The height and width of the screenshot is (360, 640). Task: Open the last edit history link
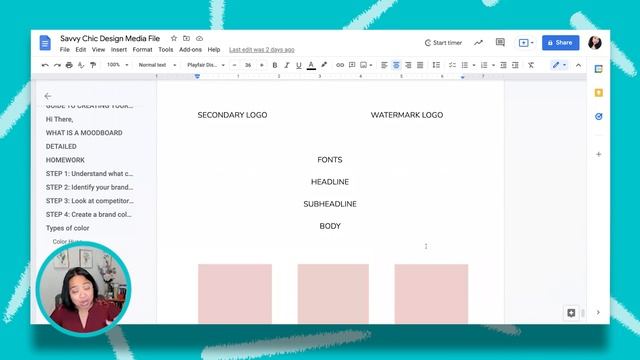point(262,49)
